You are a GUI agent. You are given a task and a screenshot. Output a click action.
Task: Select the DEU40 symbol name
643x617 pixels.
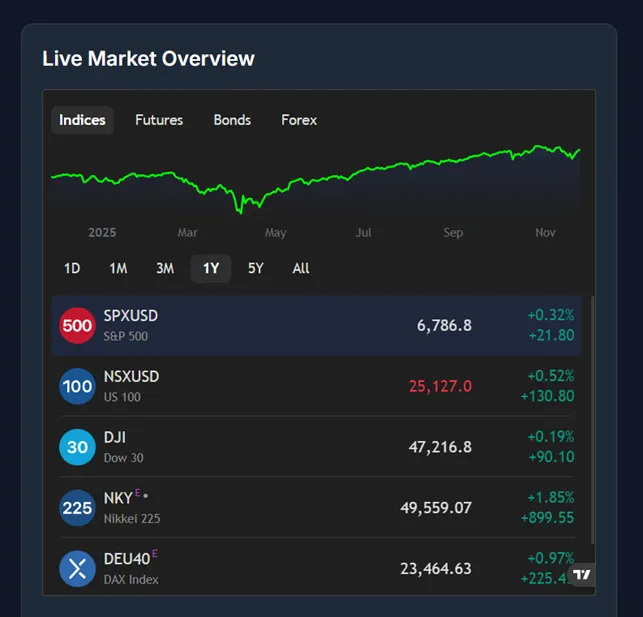(x=127, y=559)
